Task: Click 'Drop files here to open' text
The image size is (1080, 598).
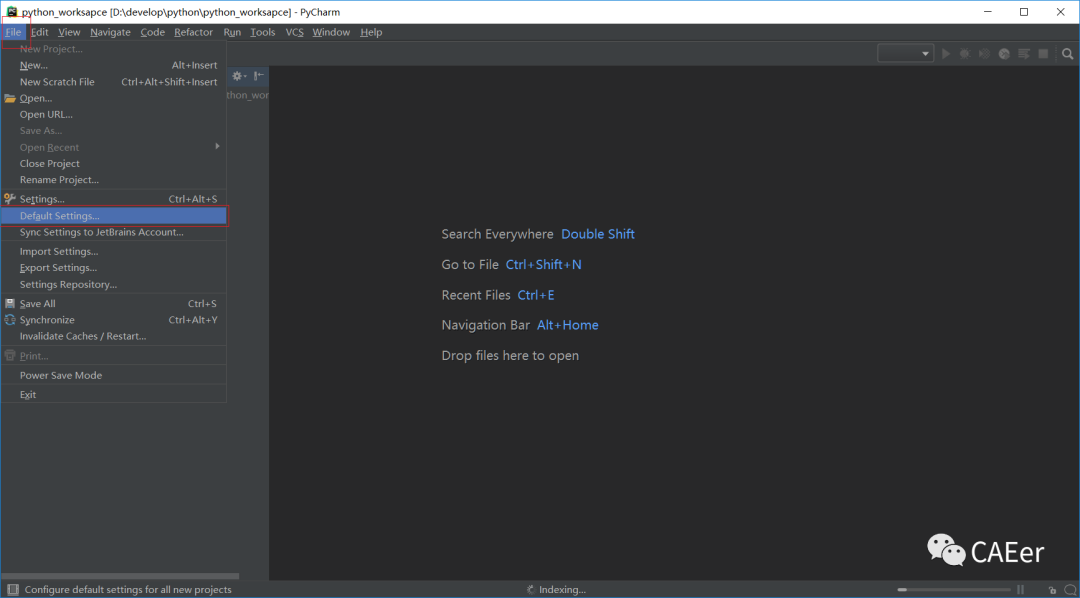Action: tap(510, 355)
